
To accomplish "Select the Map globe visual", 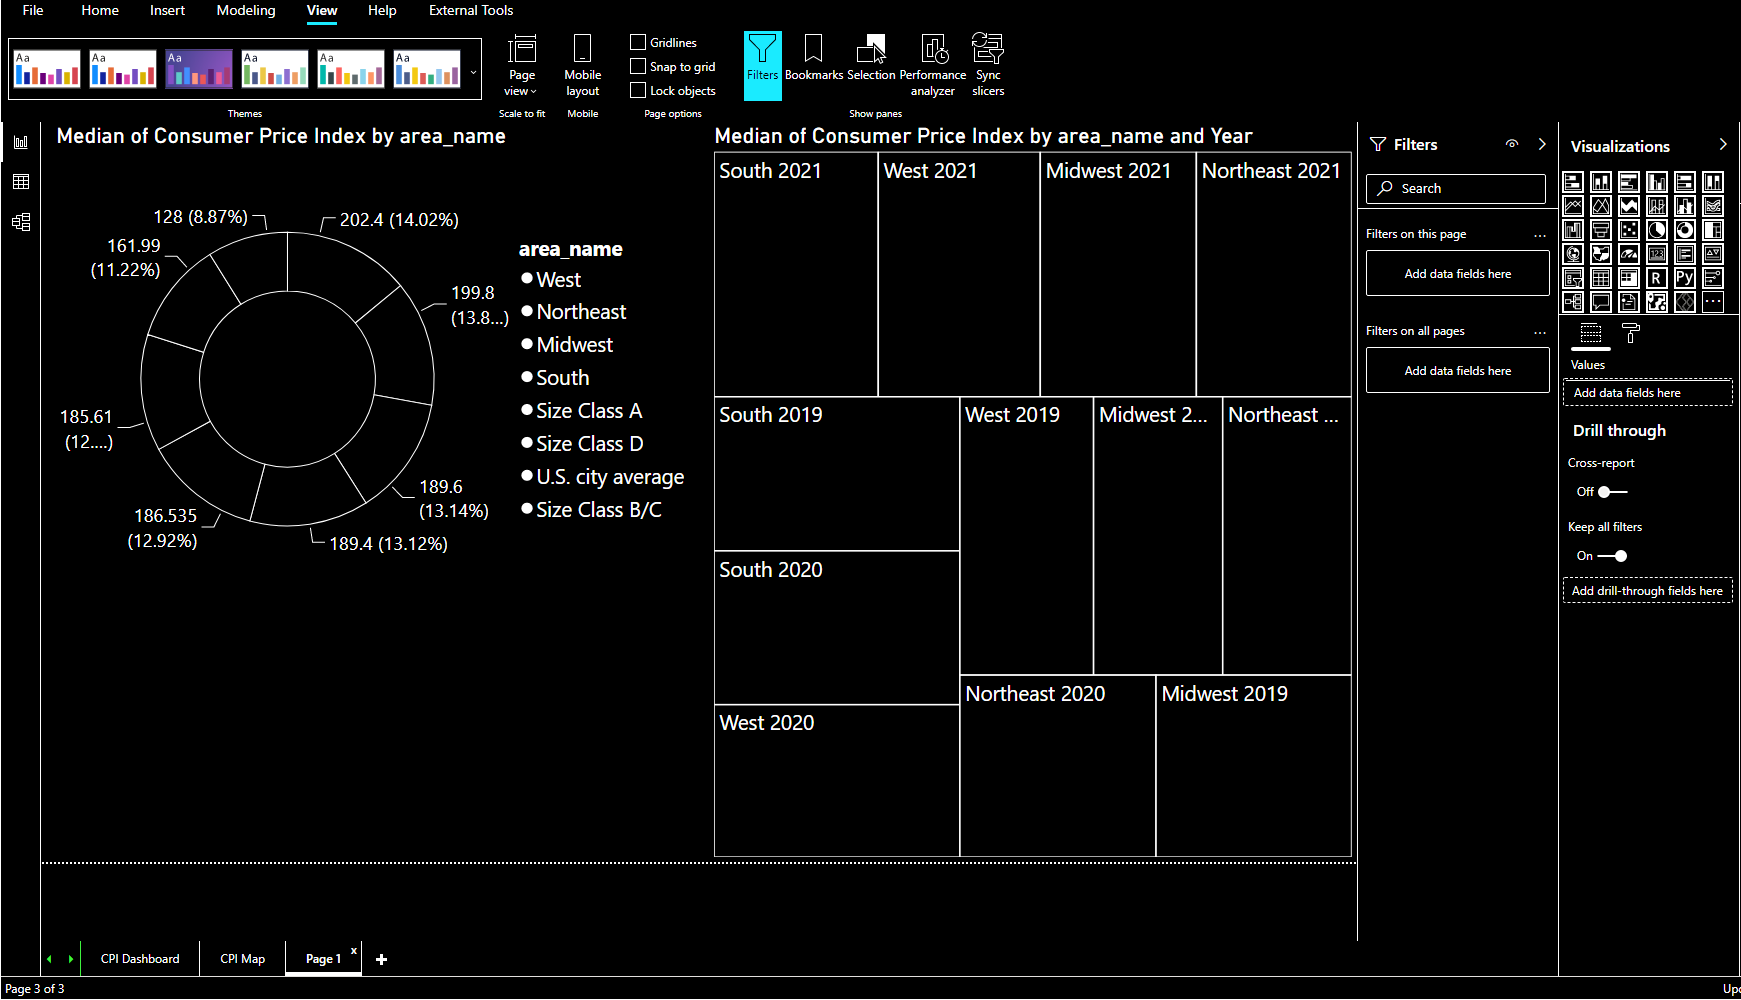I will (x=1573, y=254).
